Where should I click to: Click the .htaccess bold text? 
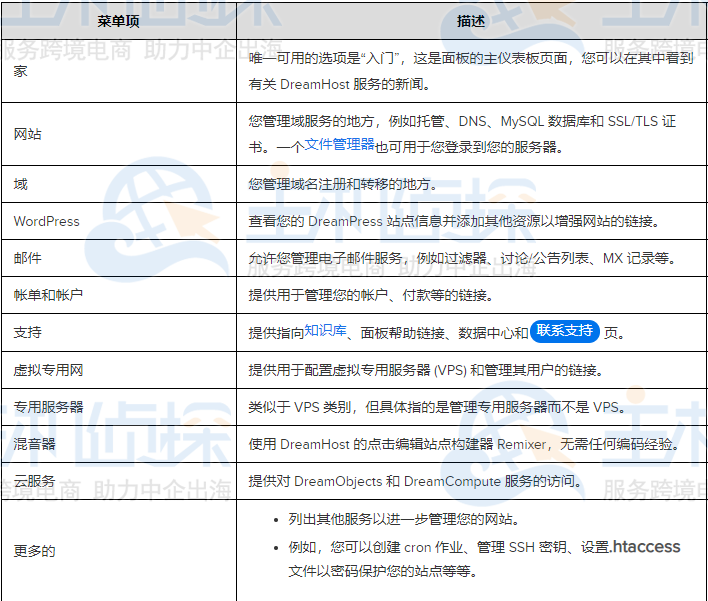tap(646, 547)
